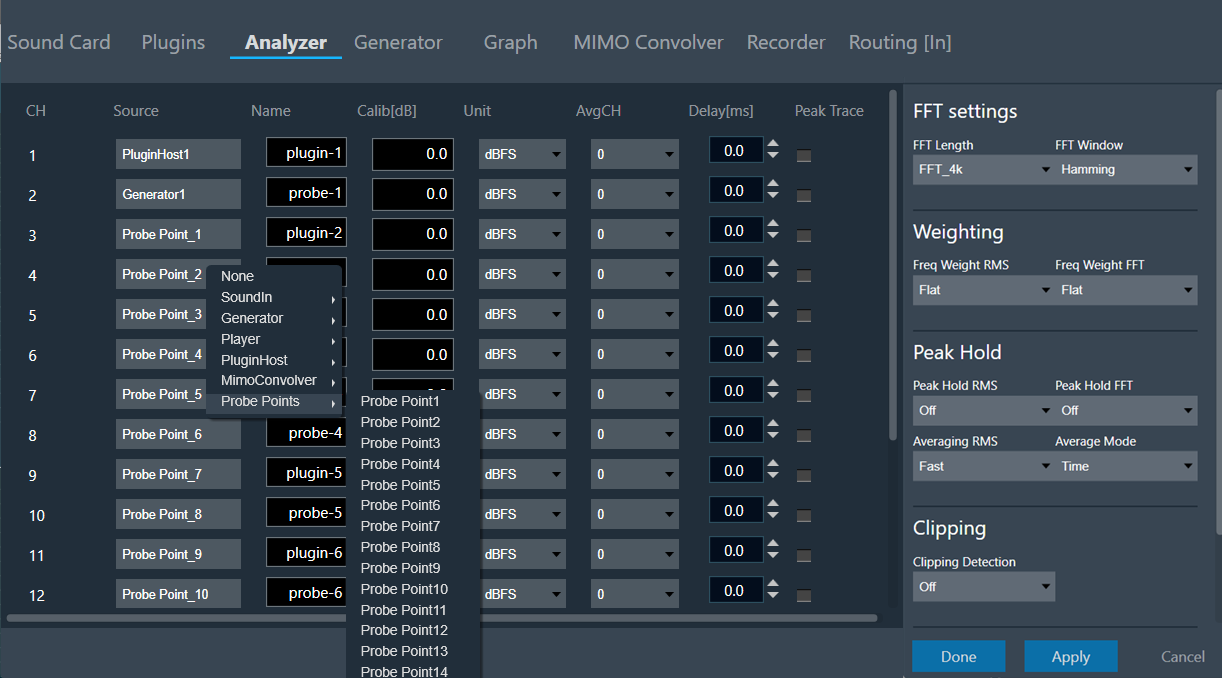Click the Apply button
The width and height of the screenshot is (1222, 678).
(x=1071, y=657)
